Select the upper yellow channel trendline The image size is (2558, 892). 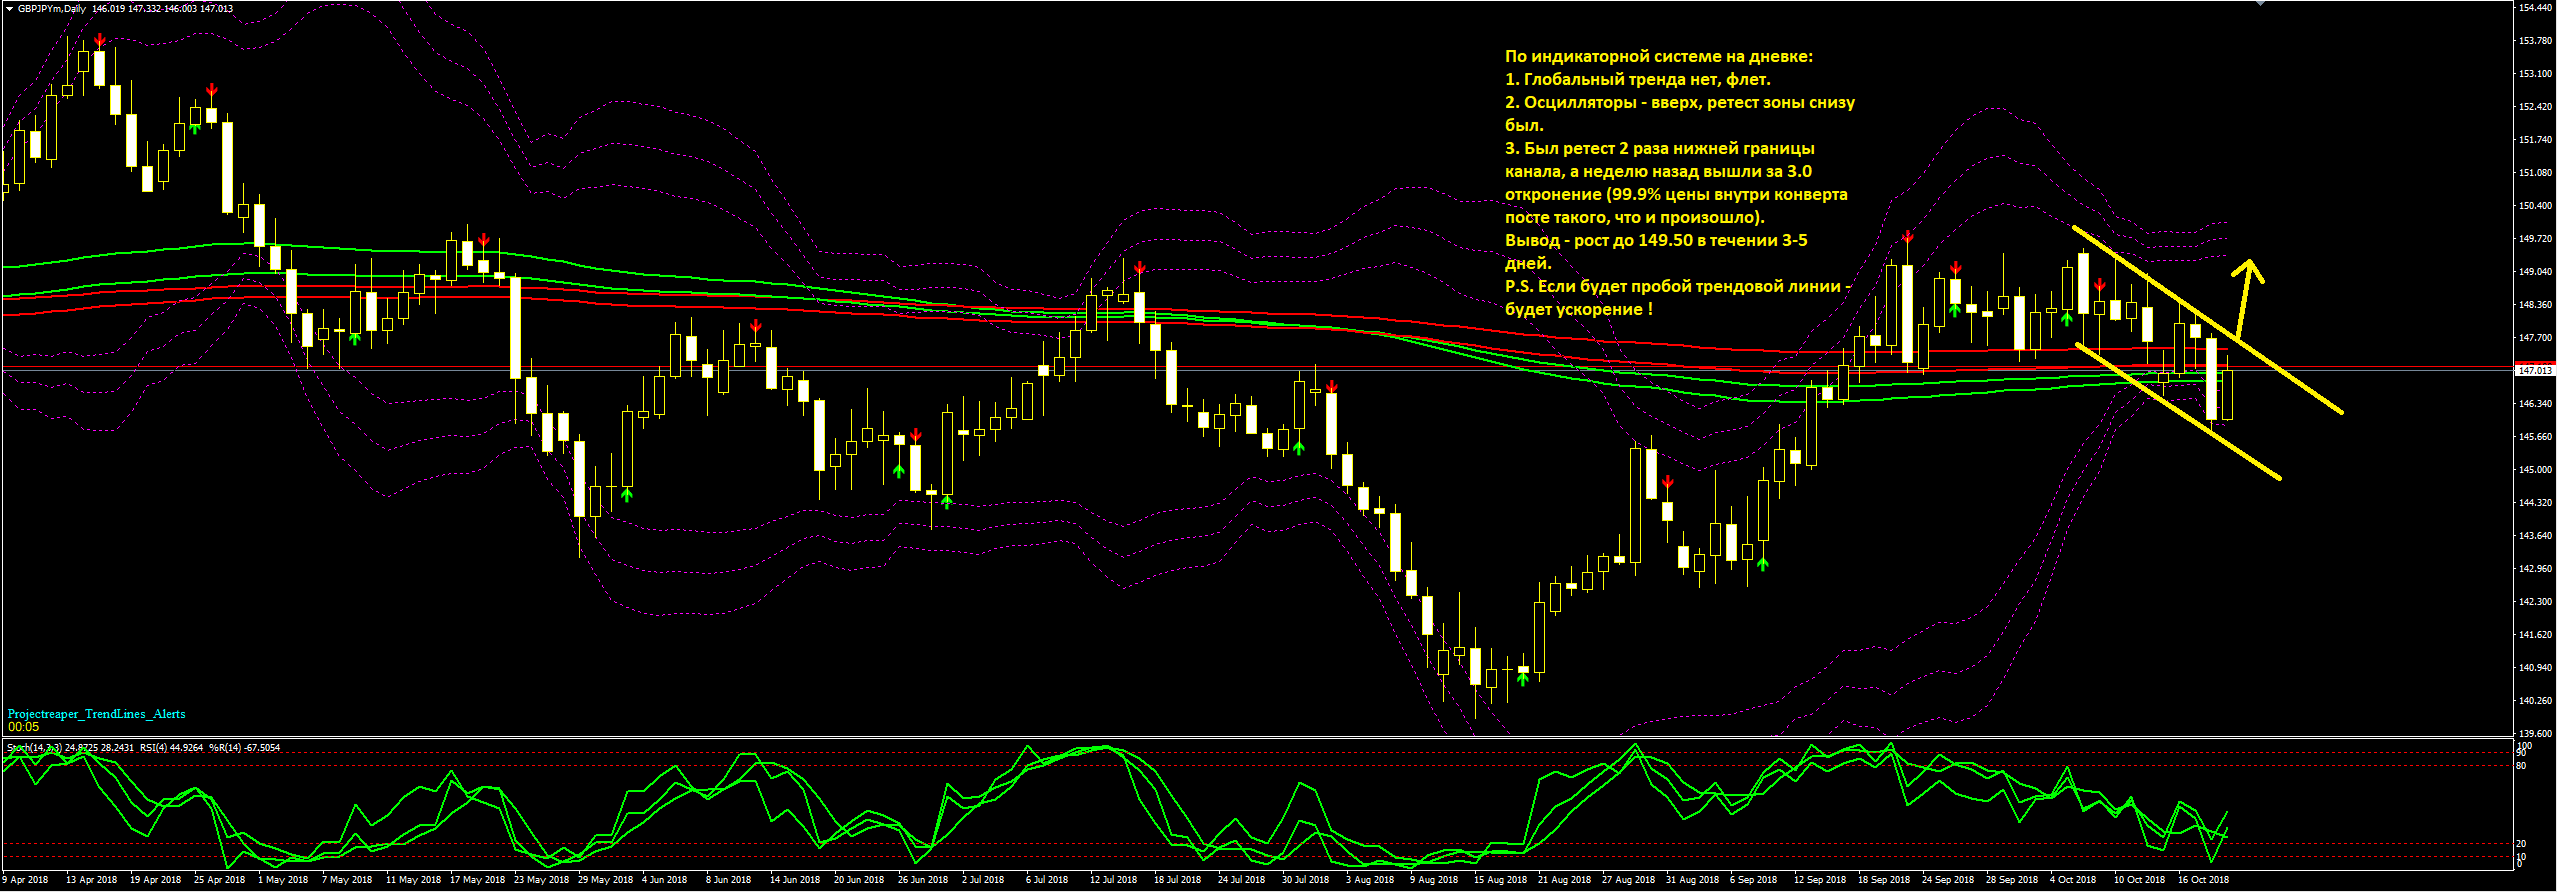2207,319
